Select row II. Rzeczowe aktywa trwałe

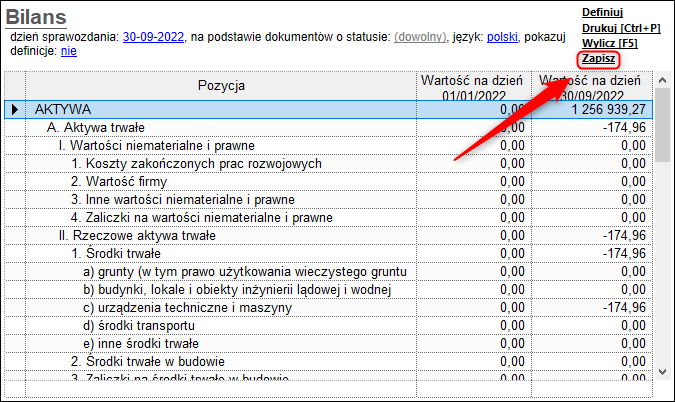(328, 235)
